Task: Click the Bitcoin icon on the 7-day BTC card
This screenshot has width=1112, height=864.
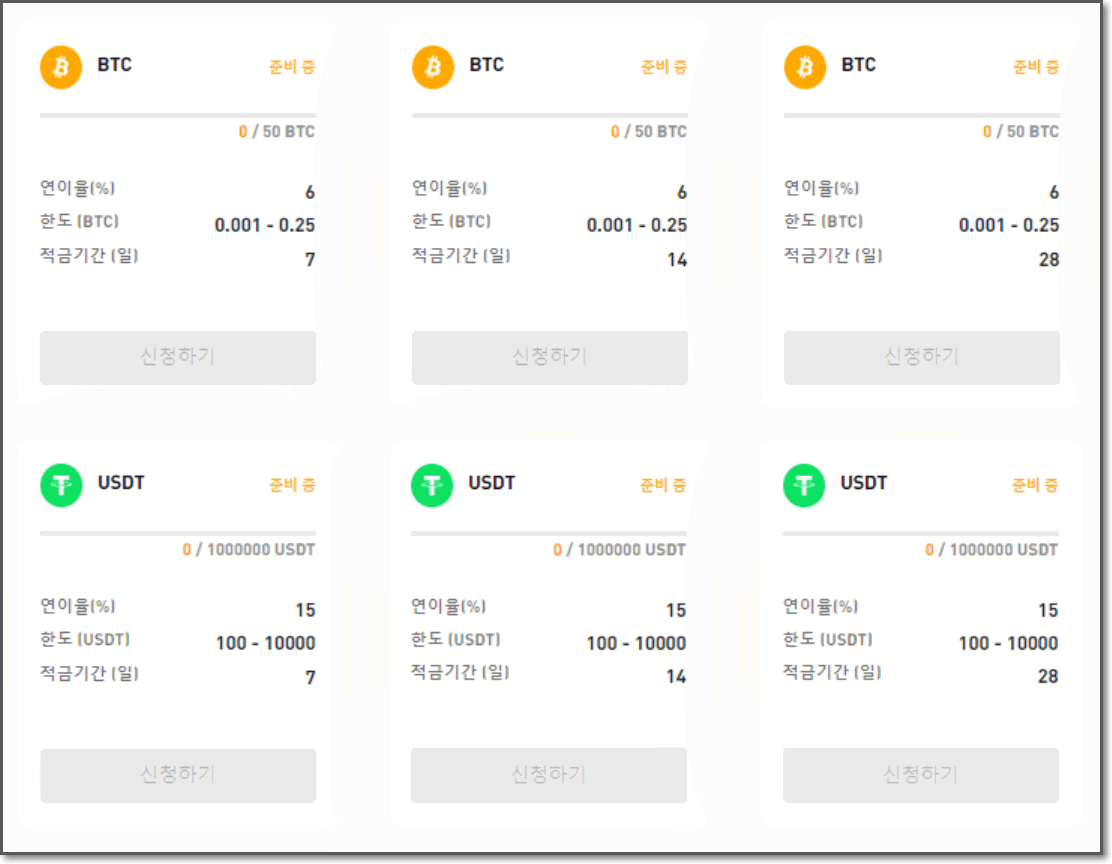Action: coord(60,66)
